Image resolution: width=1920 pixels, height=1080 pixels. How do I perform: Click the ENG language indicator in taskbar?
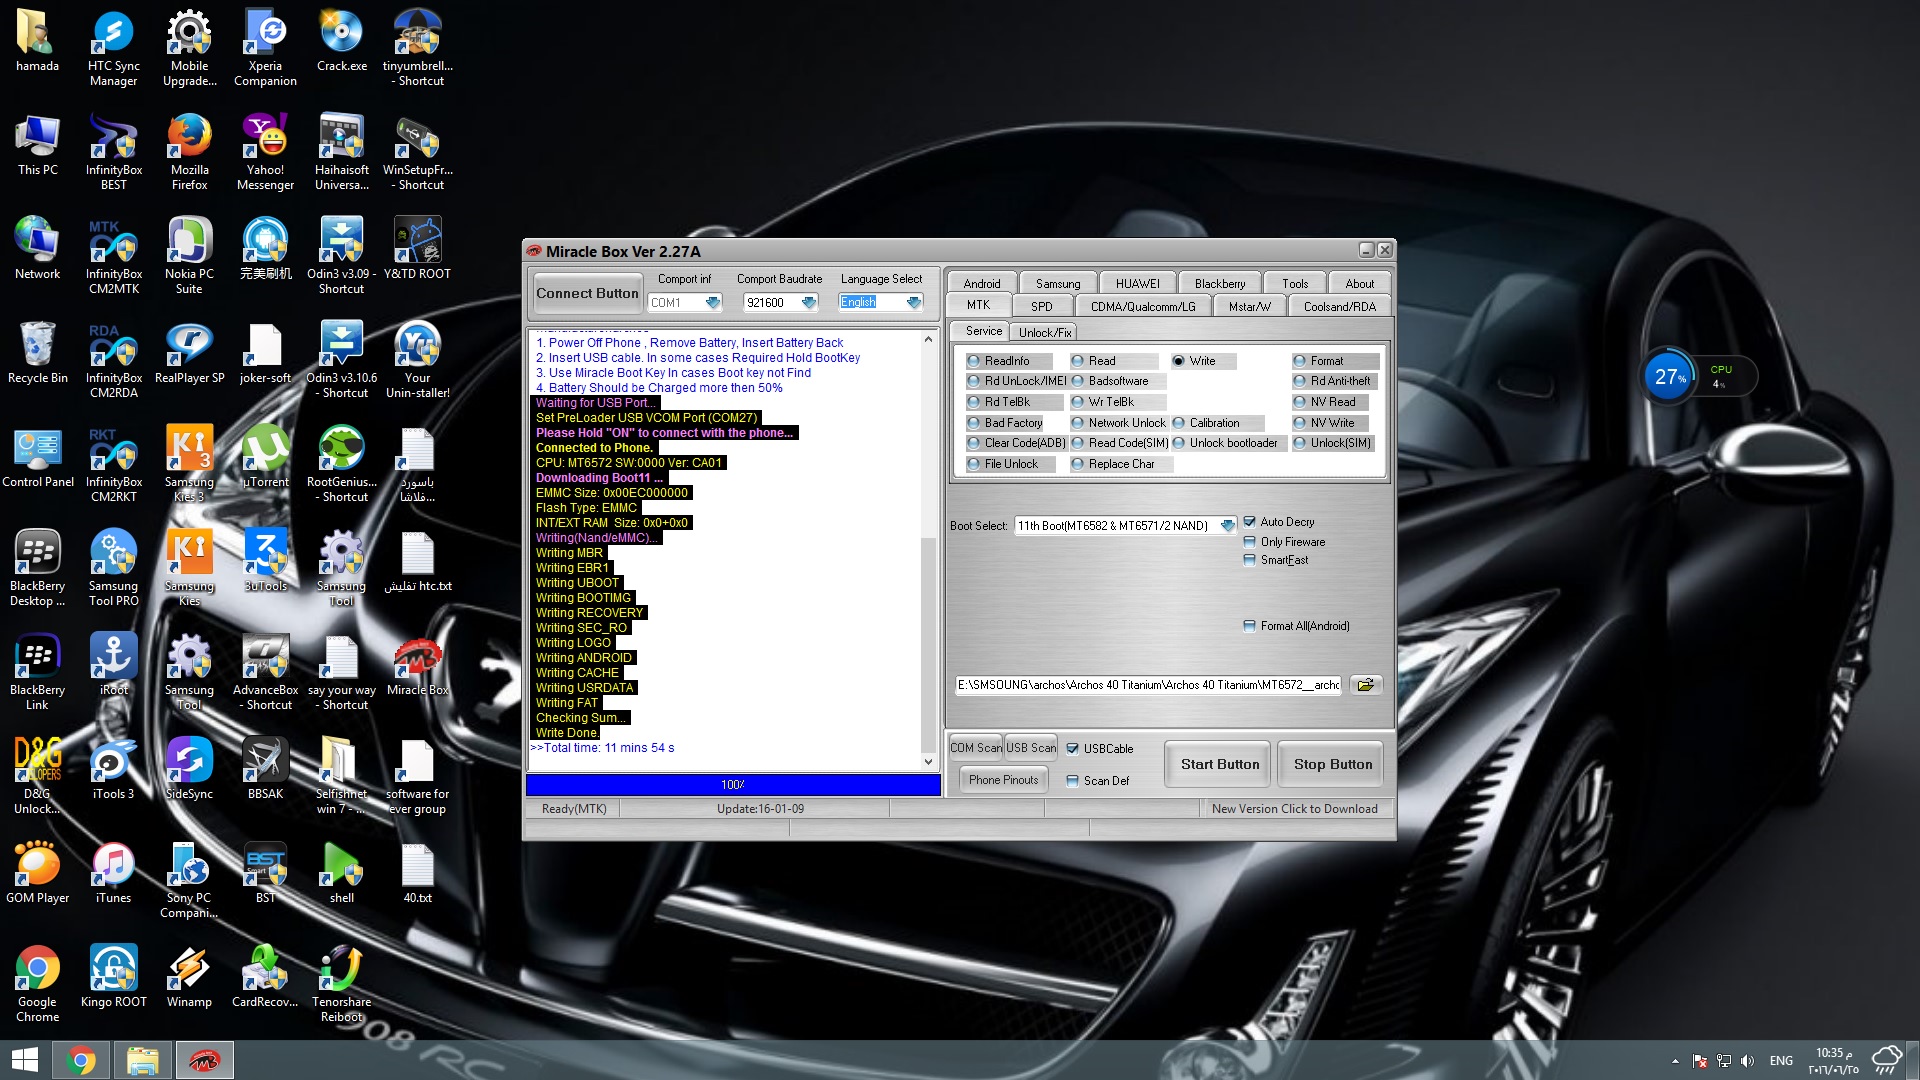pos(1781,1061)
